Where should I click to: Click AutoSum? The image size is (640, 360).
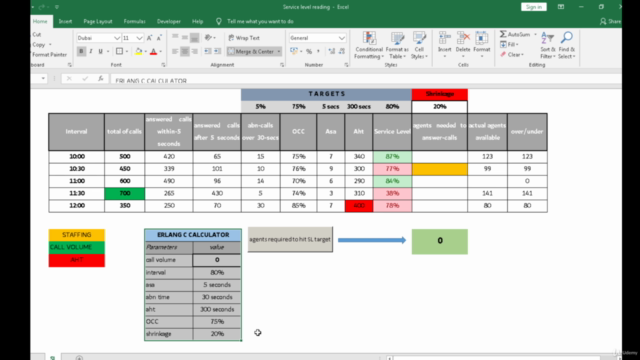tap(515, 35)
